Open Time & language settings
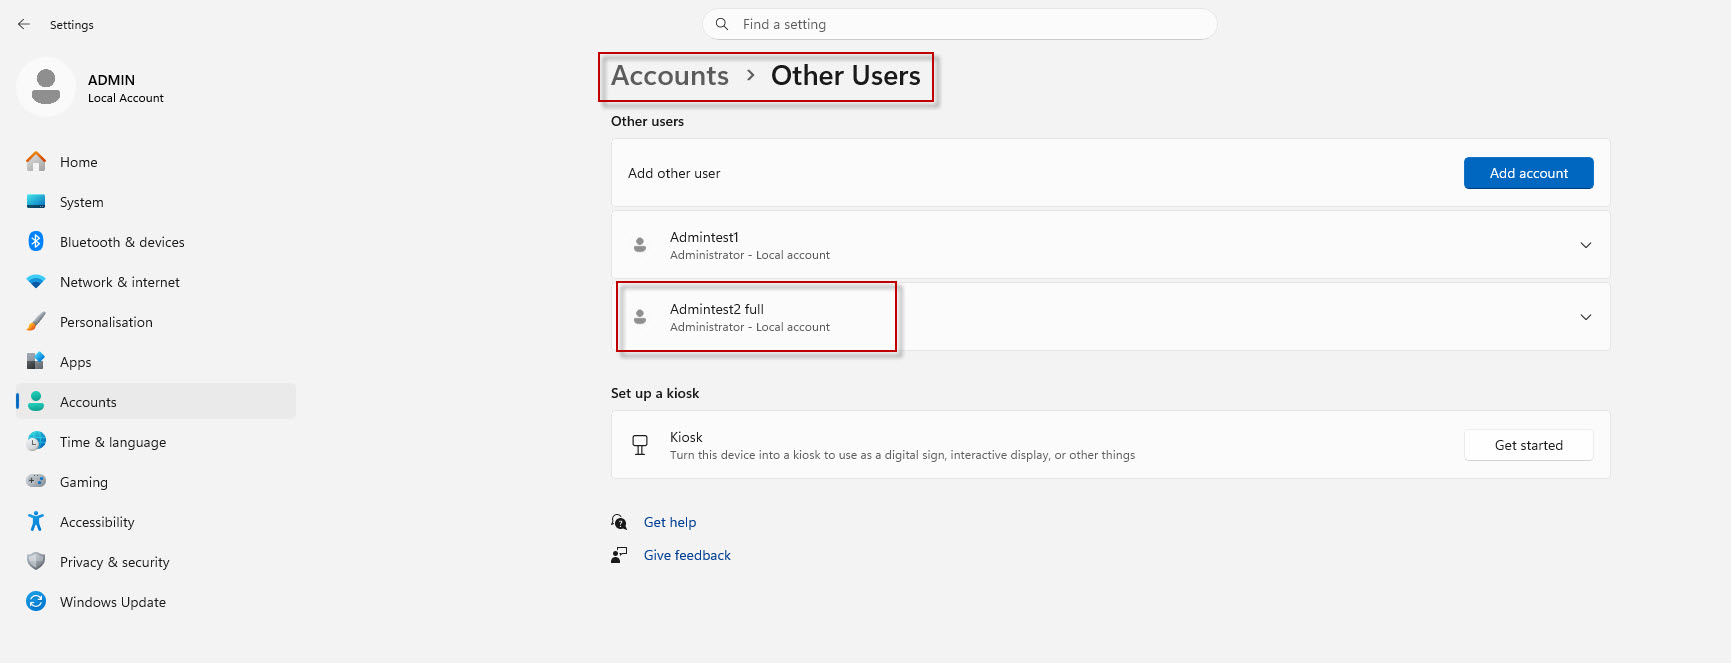The width and height of the screenshot is (1731, 663). pyautogui.click(x=156, y=441)
